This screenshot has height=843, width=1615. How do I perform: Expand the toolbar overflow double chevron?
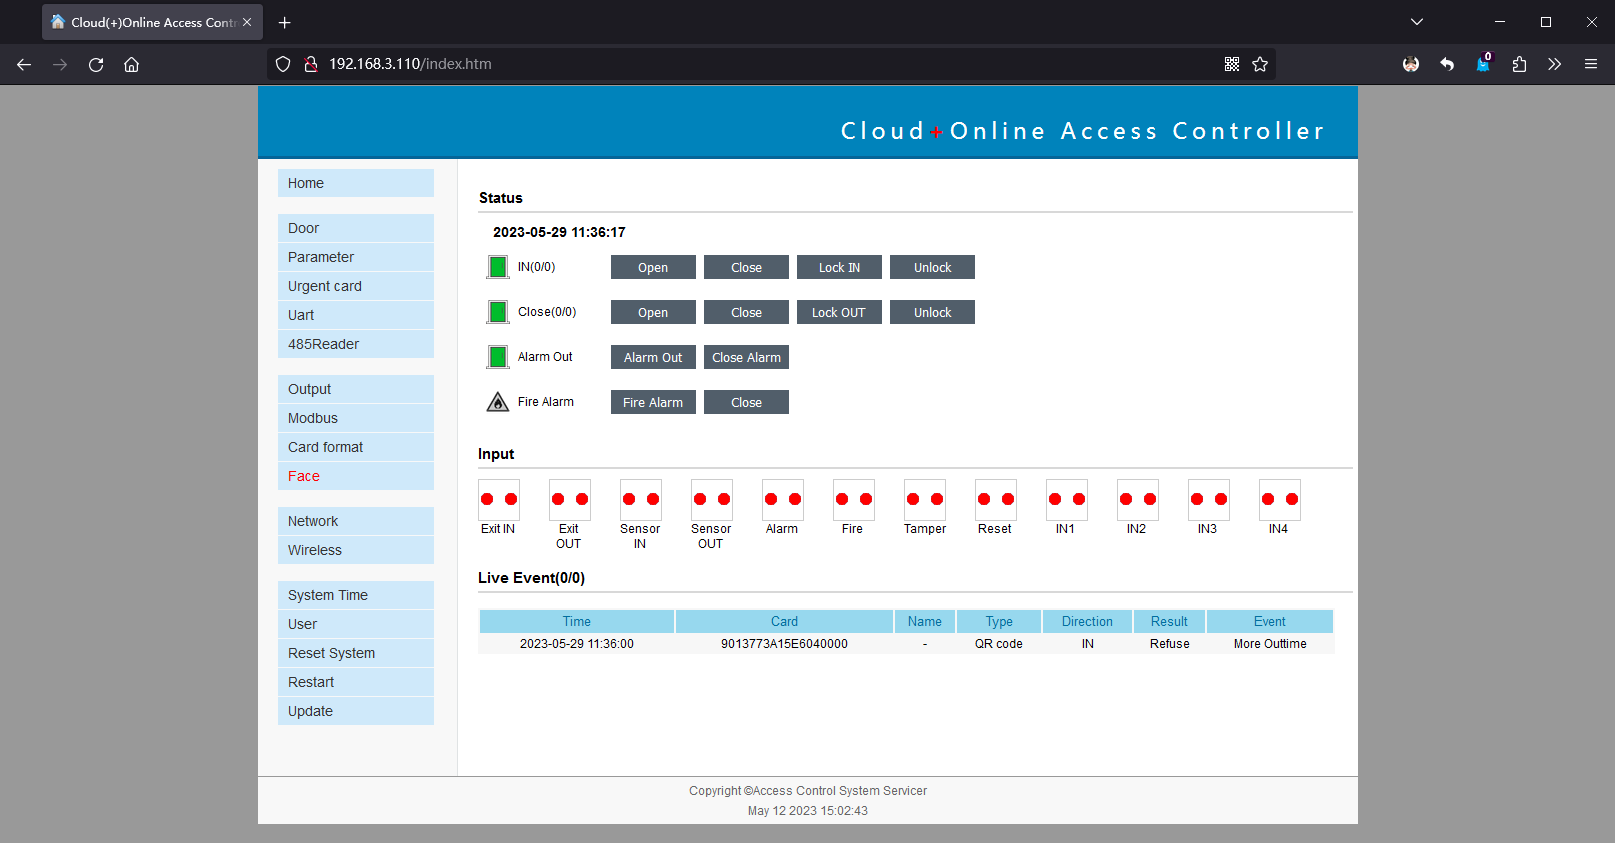1554,64
